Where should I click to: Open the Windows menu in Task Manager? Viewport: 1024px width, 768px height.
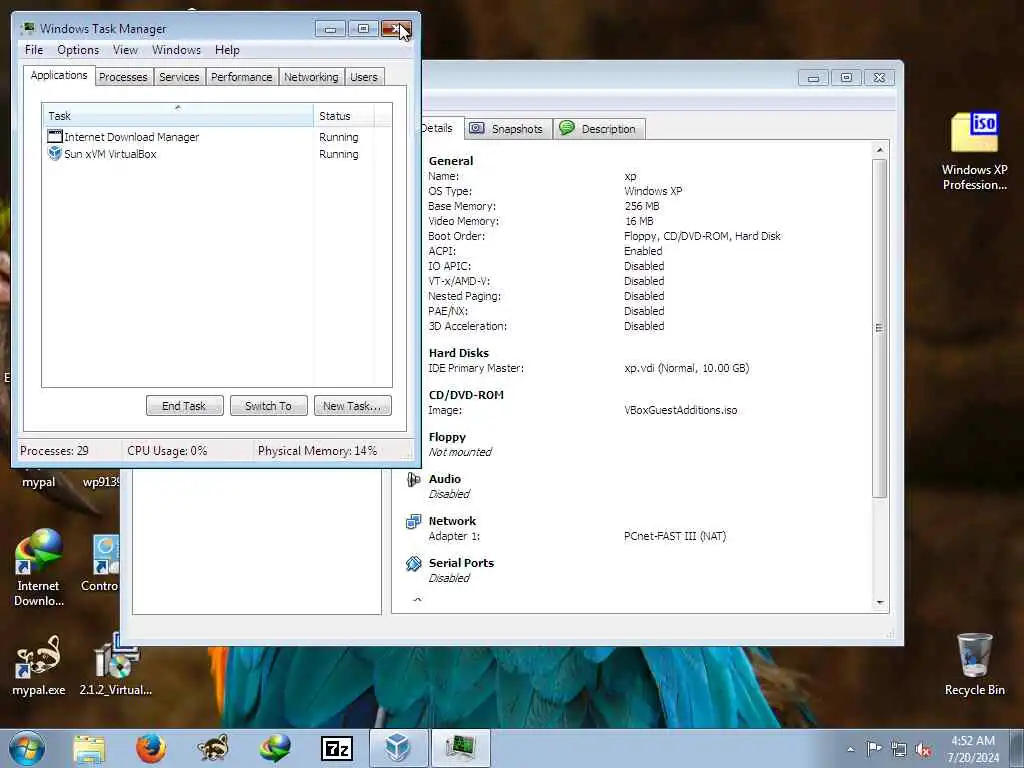(176, 50)
